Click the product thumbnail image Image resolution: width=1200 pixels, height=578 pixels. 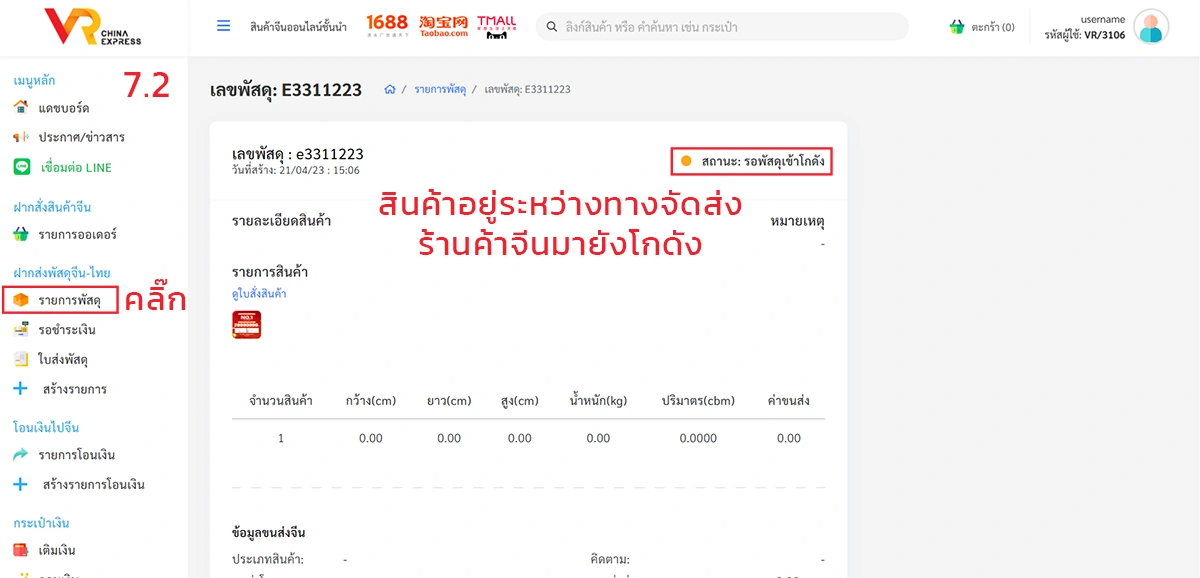[246, 324]
